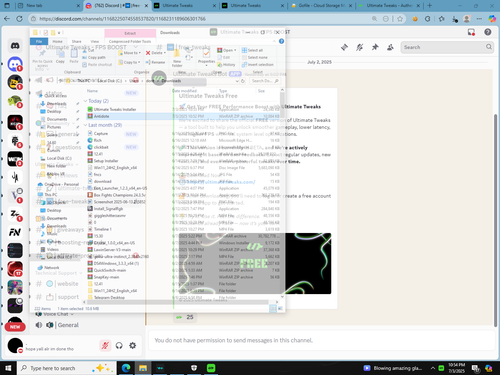
Task: Click Invert selection in ribbon
Action: [258, 65]
